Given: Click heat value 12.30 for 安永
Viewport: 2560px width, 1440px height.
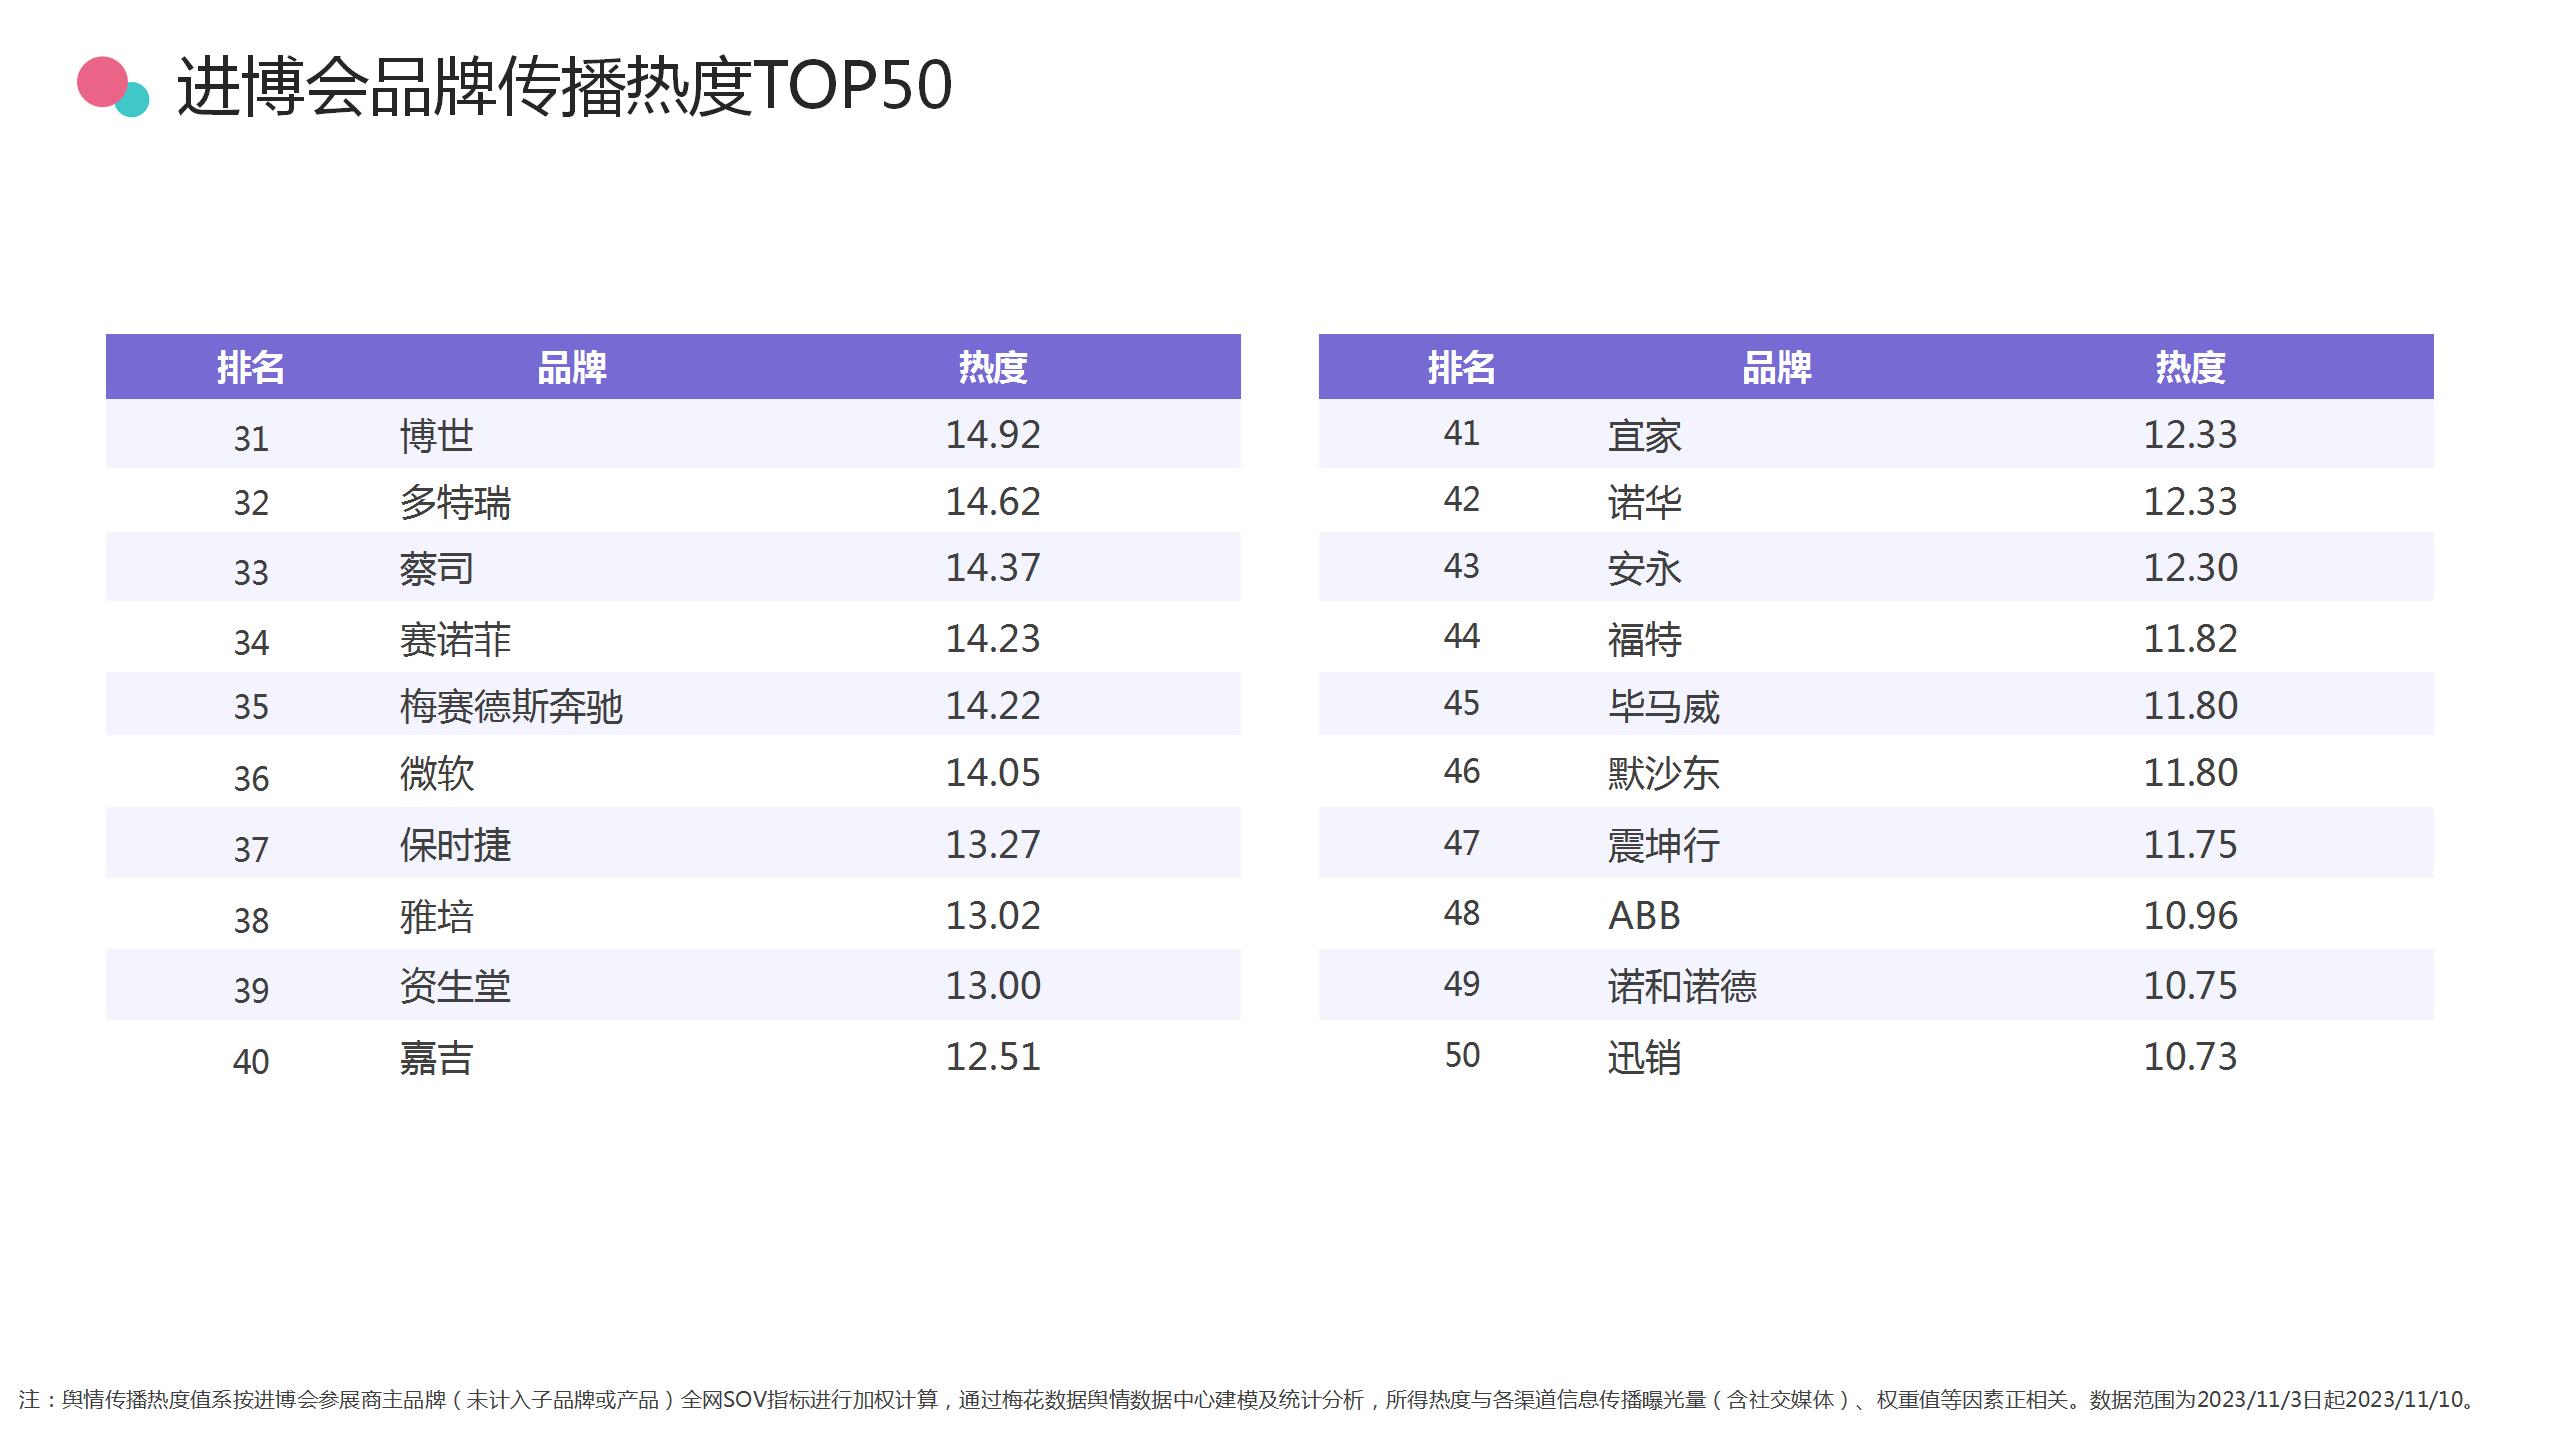Looking at the screenshot, I should click(2190, 568).
